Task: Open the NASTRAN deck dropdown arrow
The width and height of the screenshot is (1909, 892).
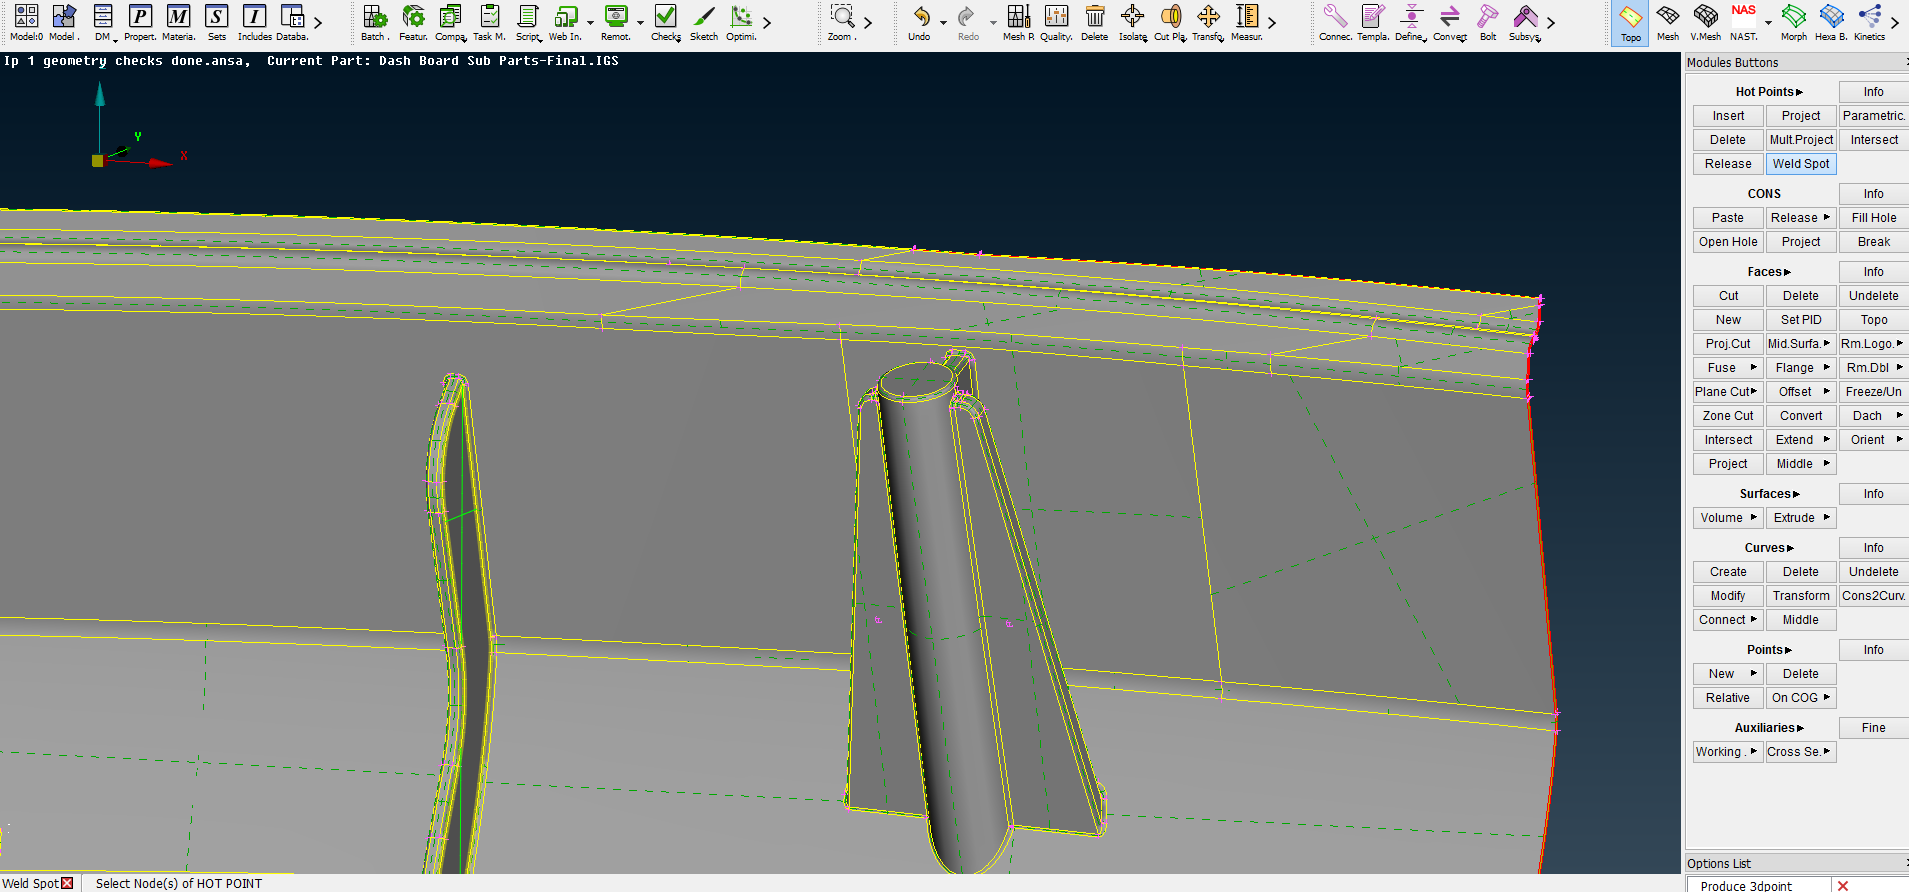Action: [1768, 23]
